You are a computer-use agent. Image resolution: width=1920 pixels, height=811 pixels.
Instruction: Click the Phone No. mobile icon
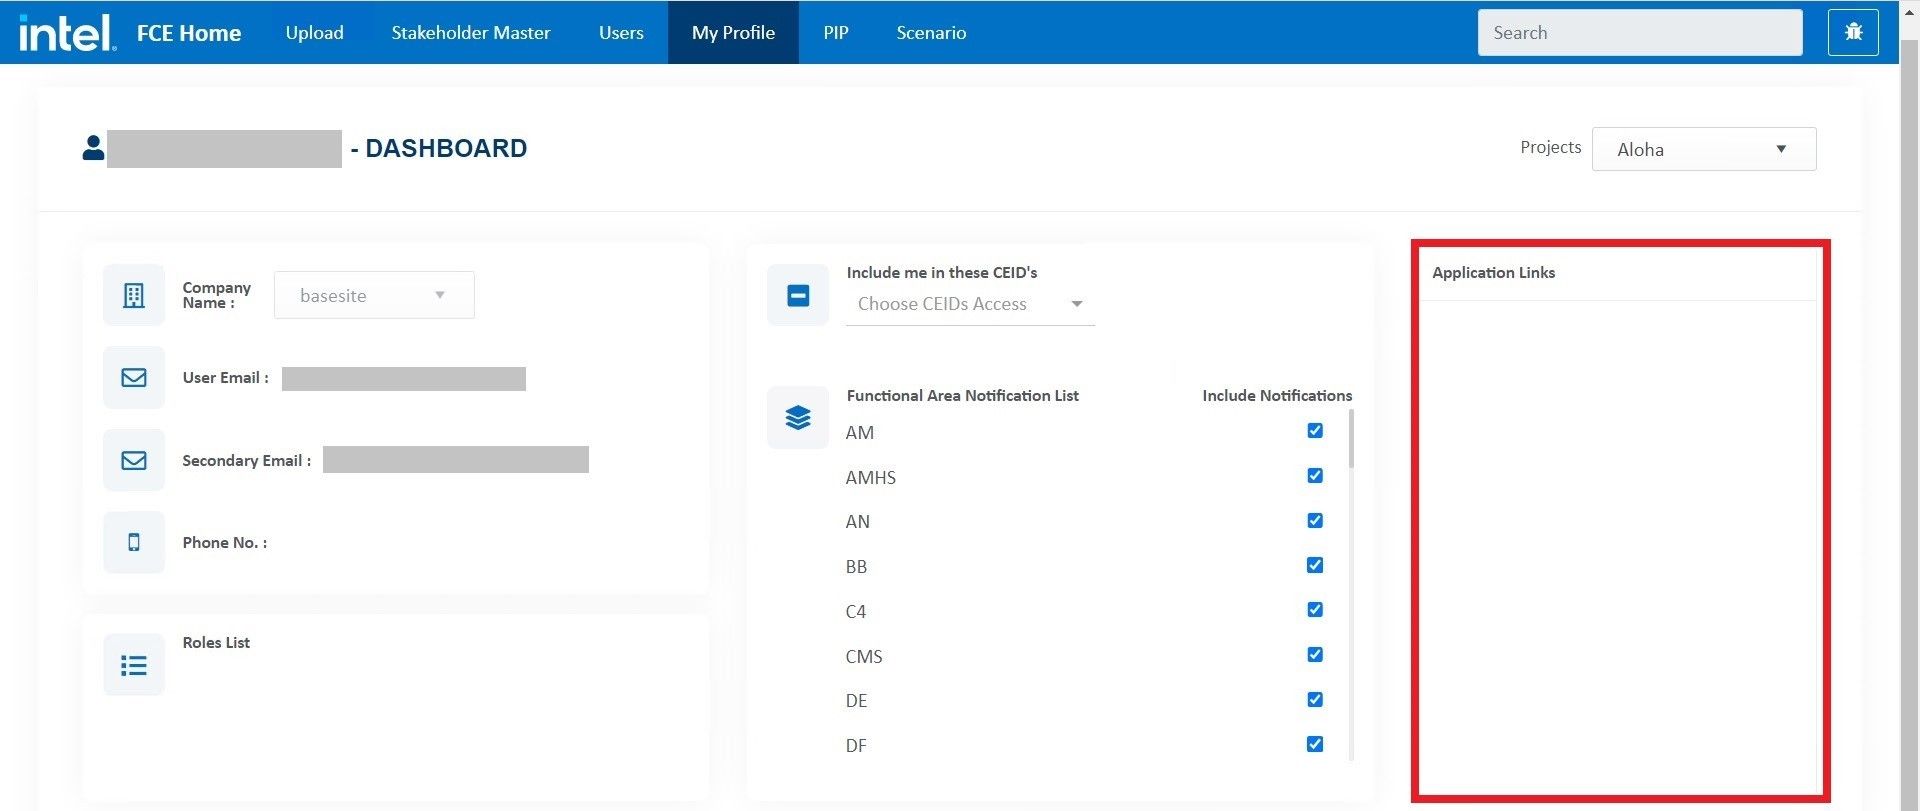tap(134, 542)
